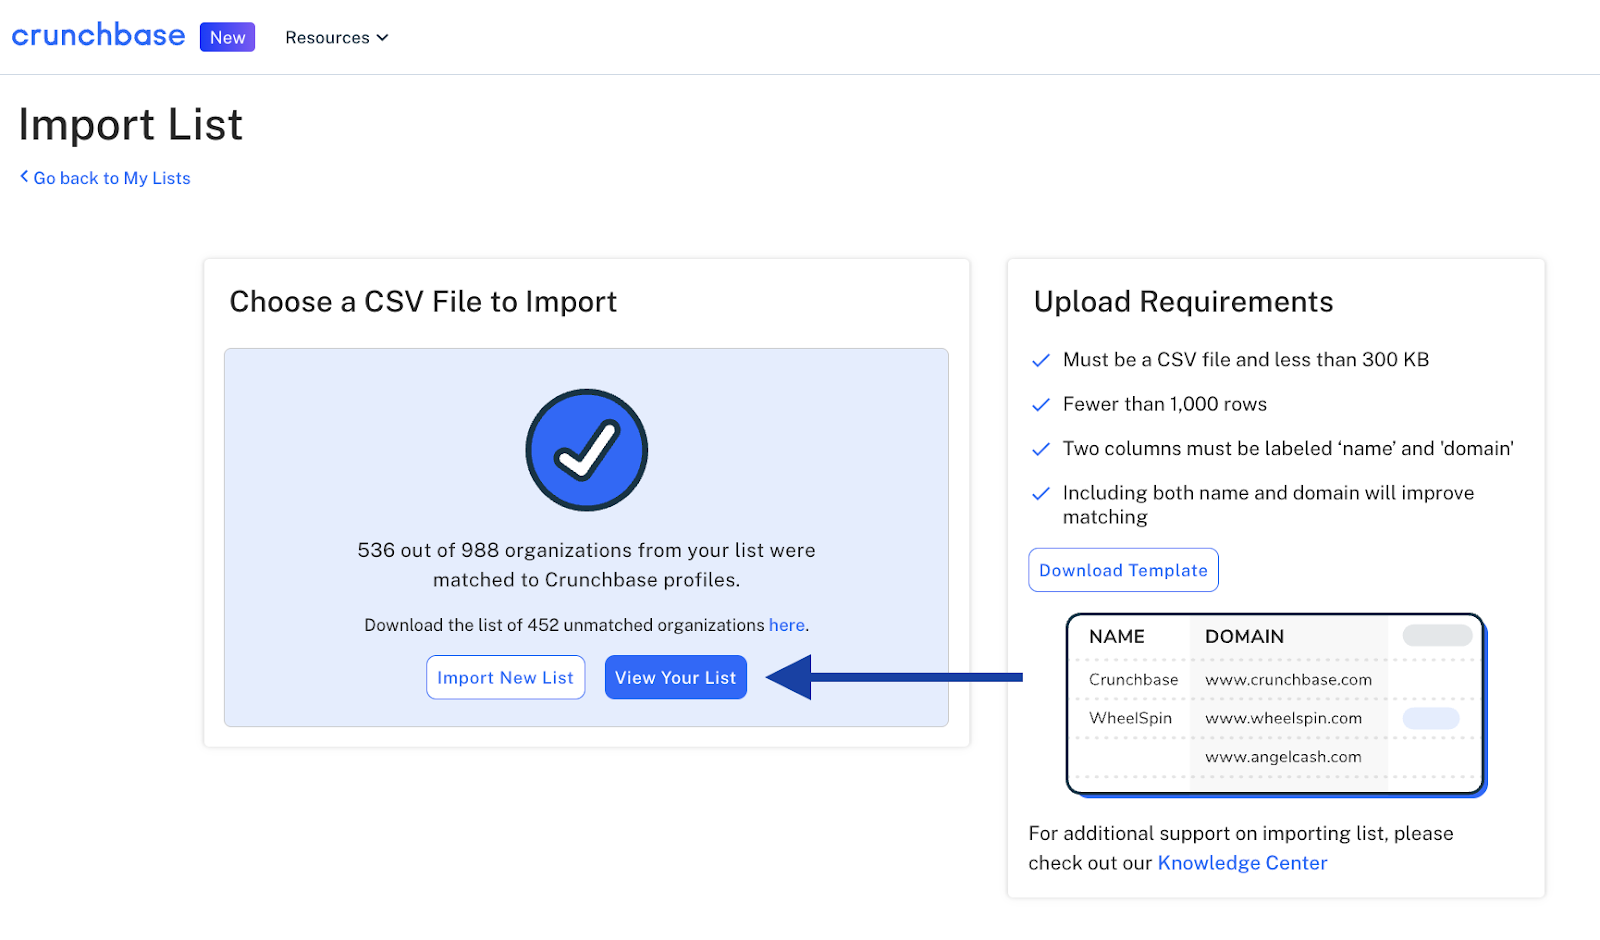Screen dimensions: 1600x940
Task: Click the '536 out of 988 organizations' message
Action: tap(586, 565)
